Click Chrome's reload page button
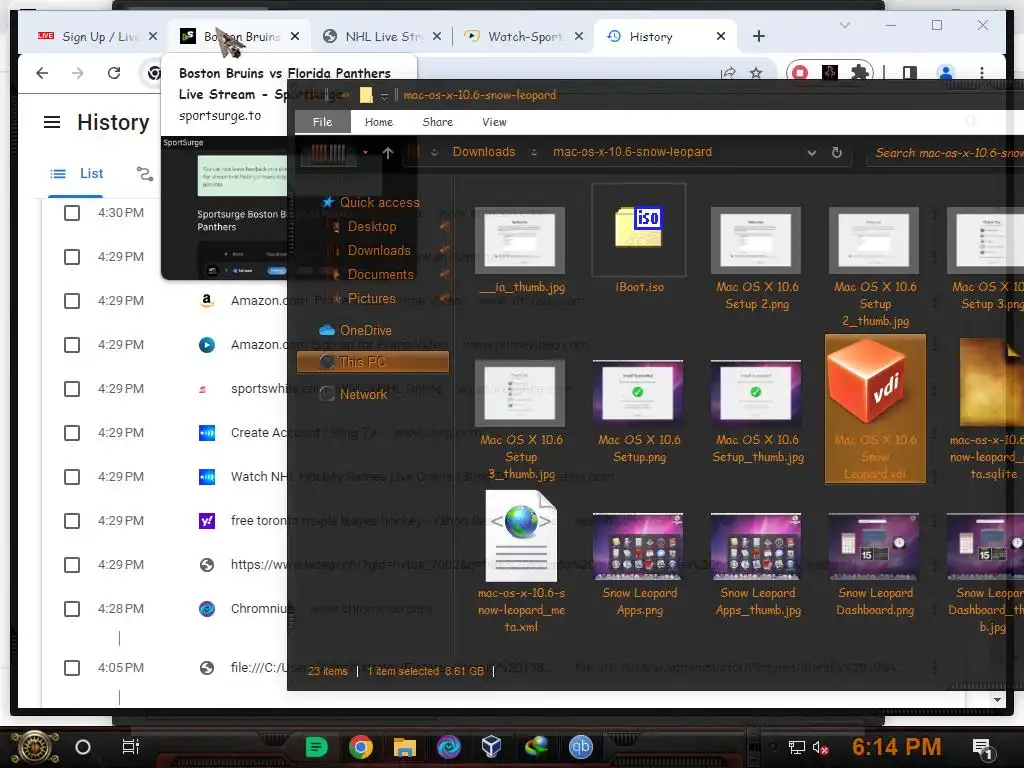This screenshot has height=768, width=1024. click(x=114, y=73)
